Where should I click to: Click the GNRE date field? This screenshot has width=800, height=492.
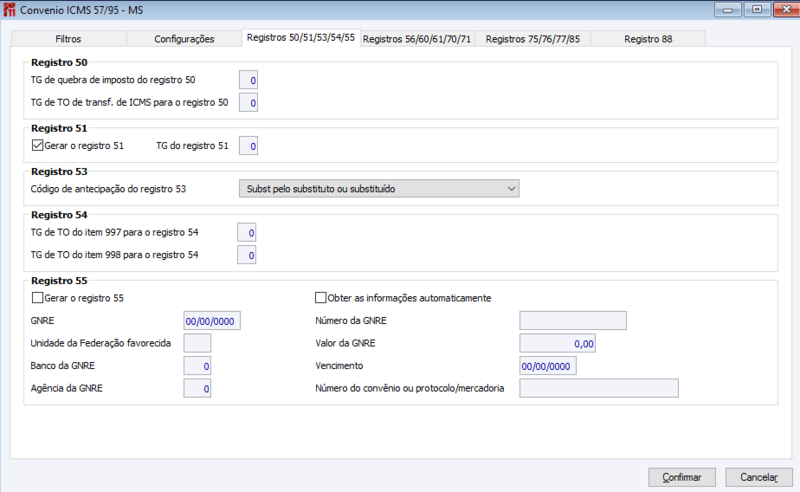click(212, 321)
